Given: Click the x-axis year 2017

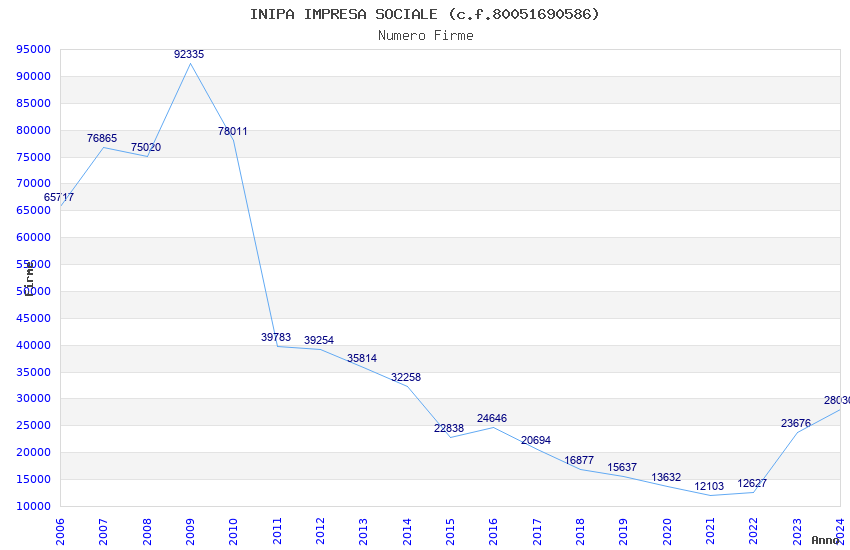Looking at the screenshot, I should (537, 531).
